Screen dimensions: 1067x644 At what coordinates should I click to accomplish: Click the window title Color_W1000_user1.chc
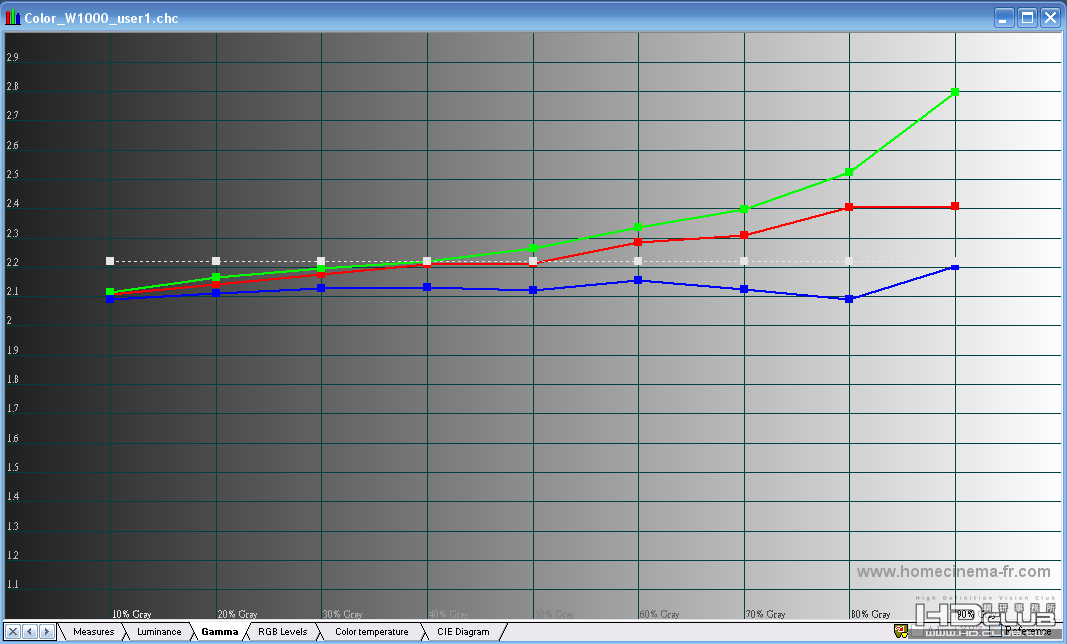pos(101,18)
